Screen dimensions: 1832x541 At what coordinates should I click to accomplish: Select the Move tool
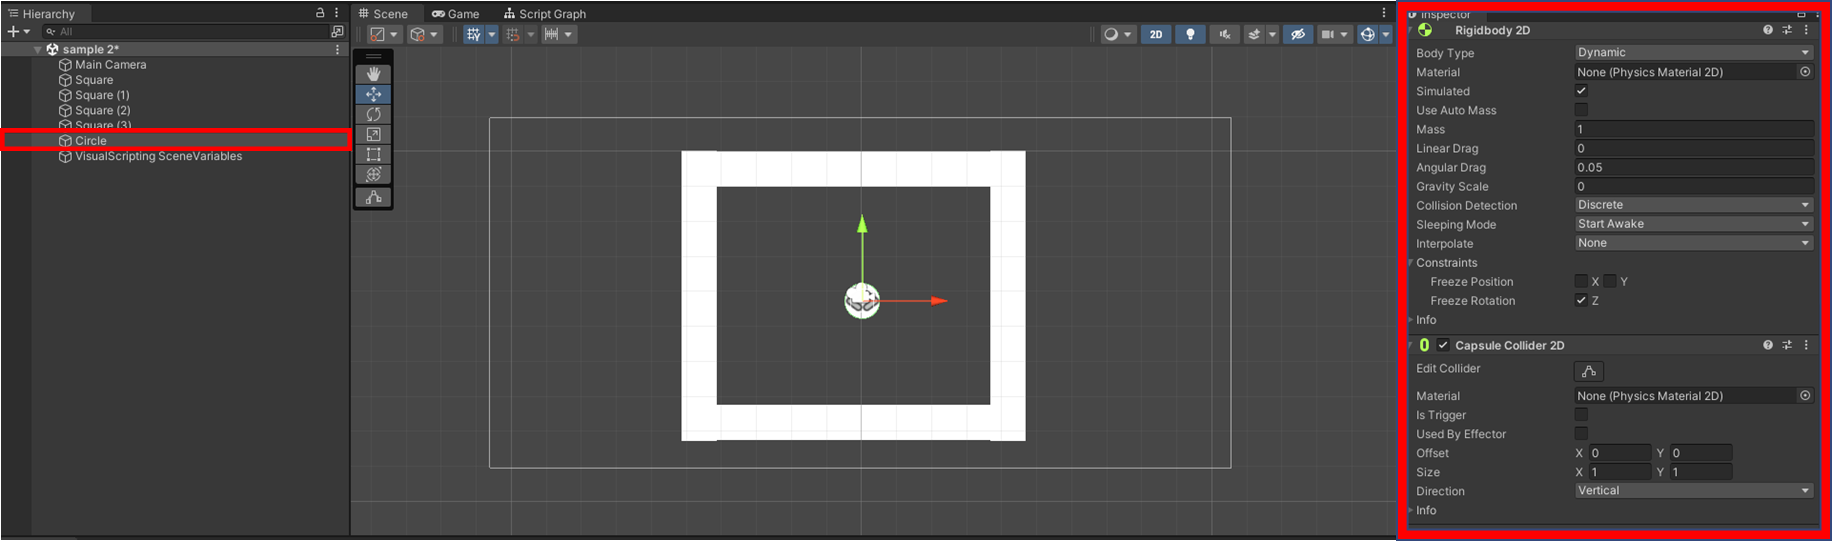click(373, 94)
